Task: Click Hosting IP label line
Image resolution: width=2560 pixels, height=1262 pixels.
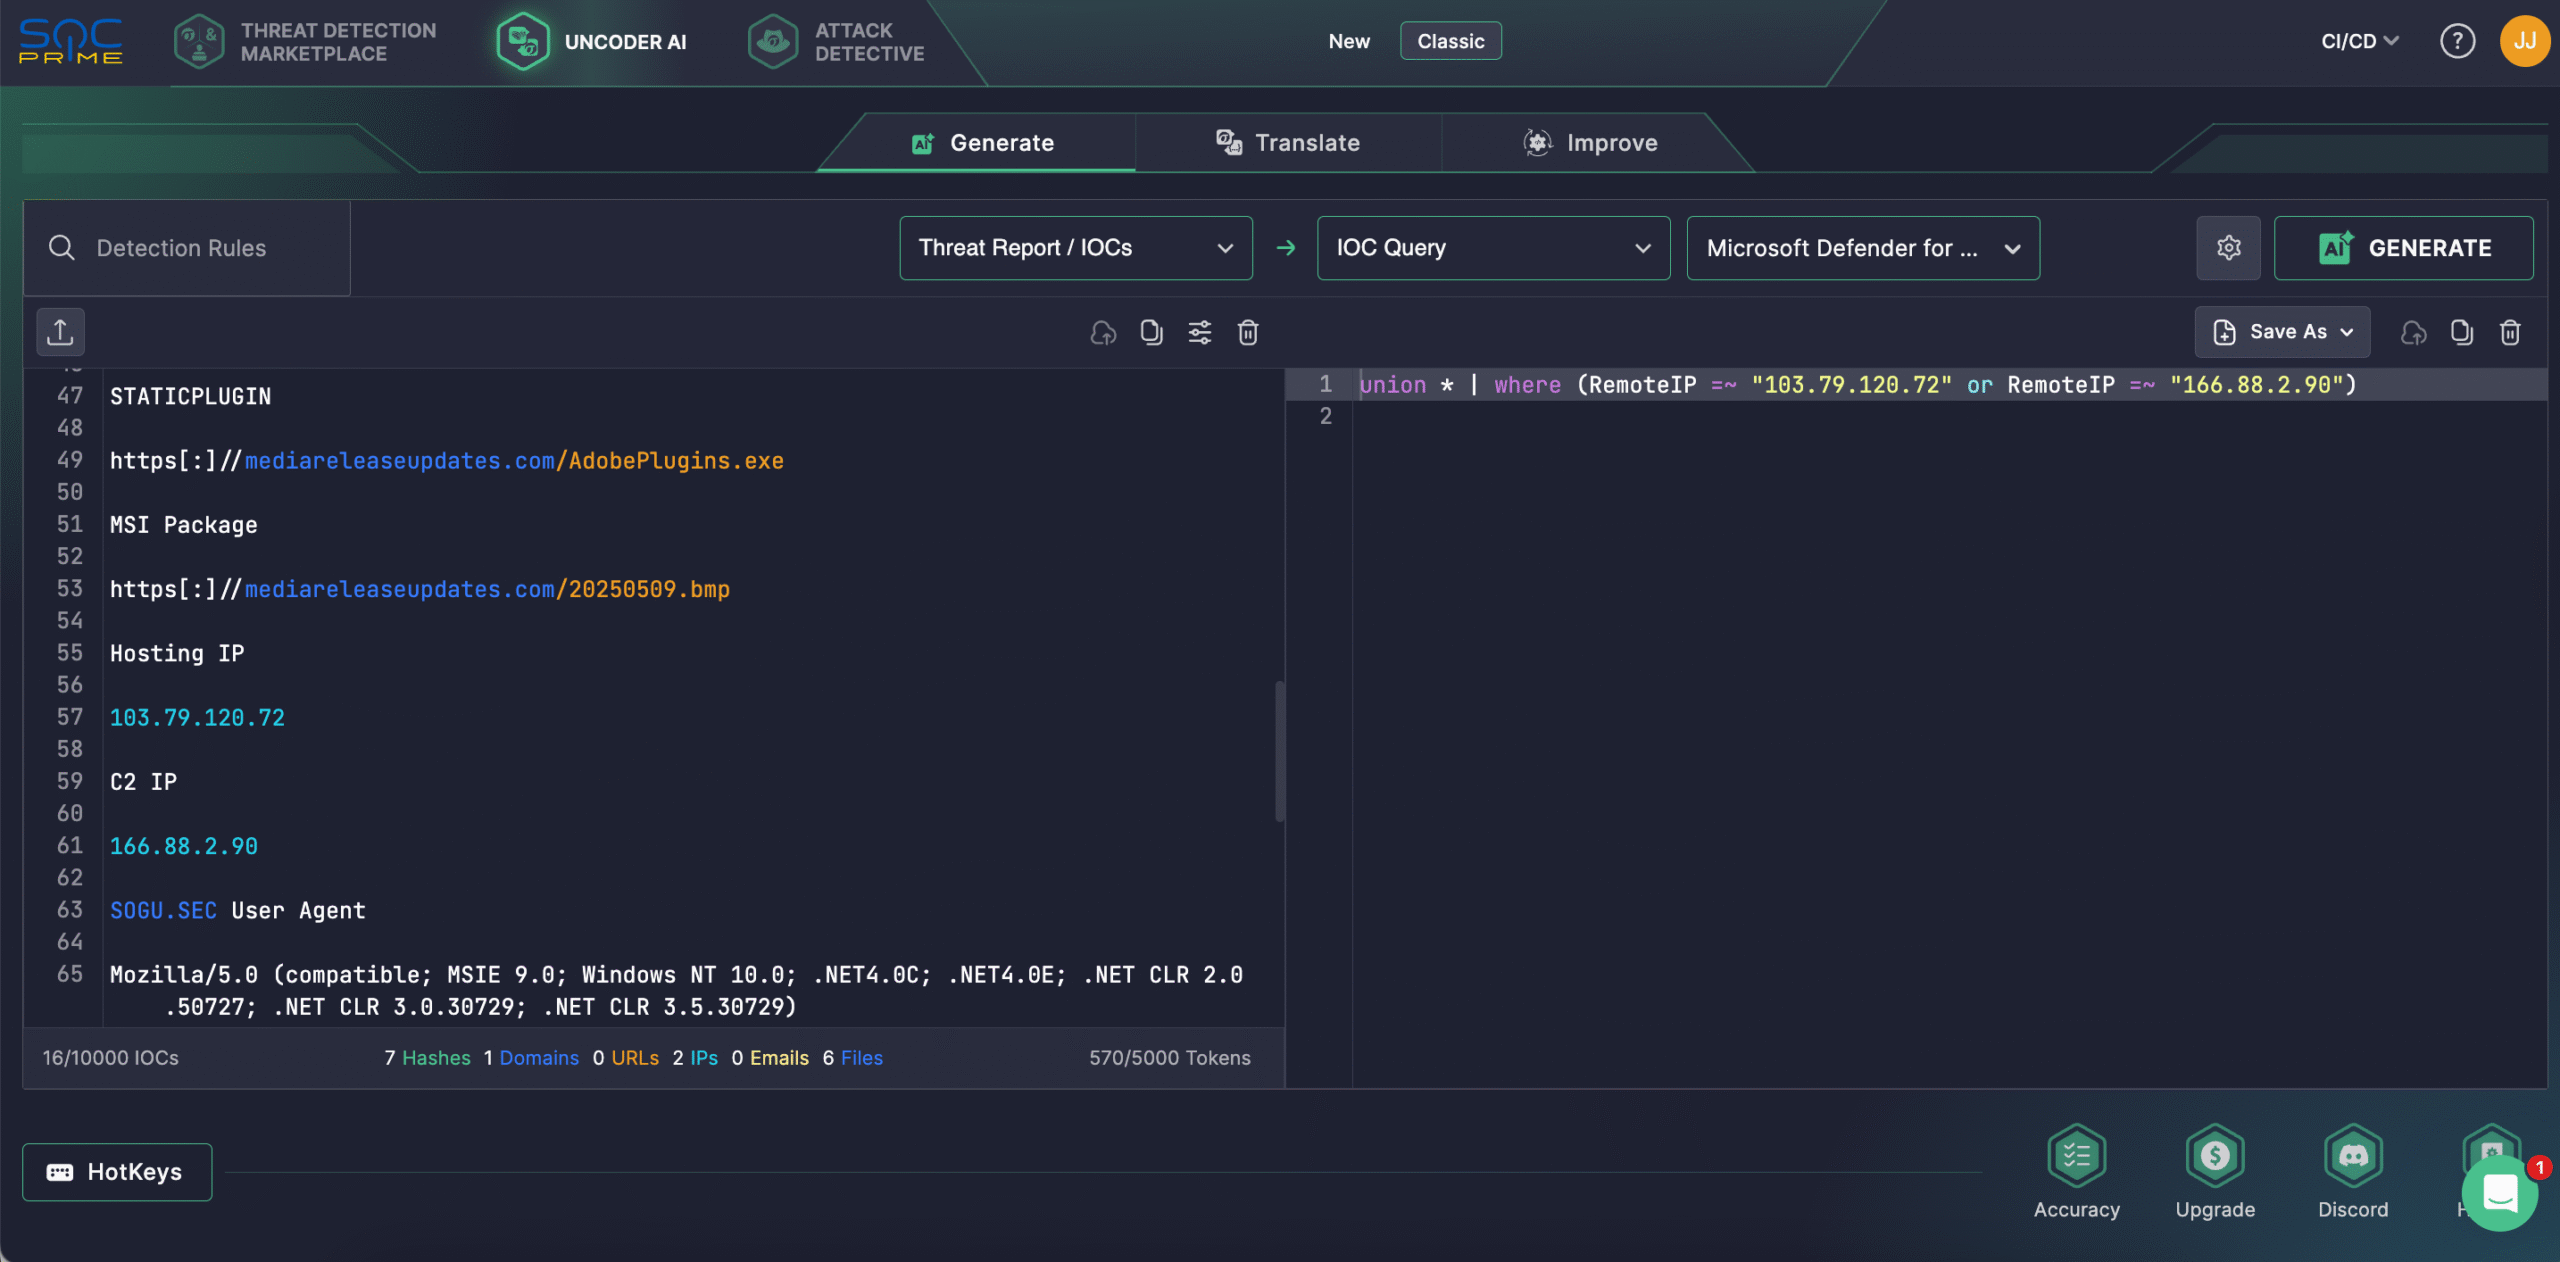Action: click(x=177, y=654)
